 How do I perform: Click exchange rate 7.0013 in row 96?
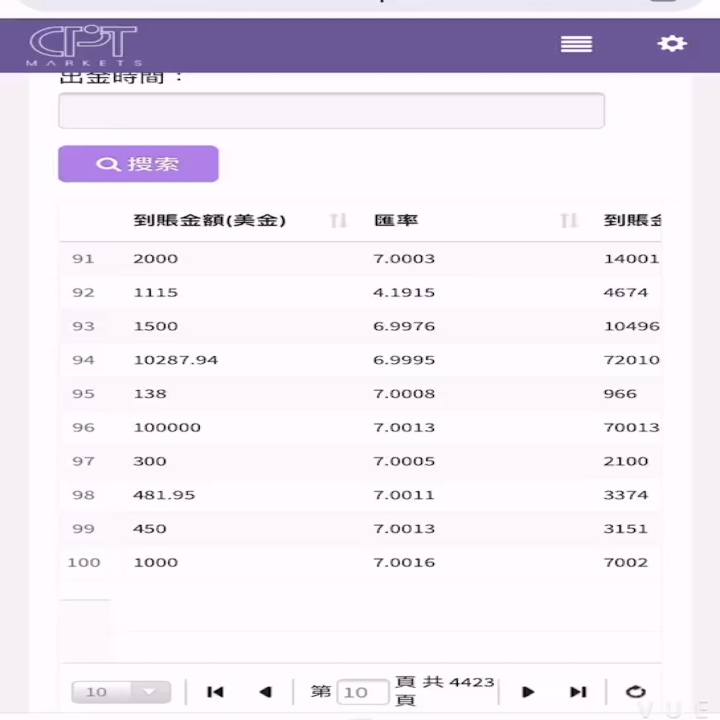click(x=404, y=428)
